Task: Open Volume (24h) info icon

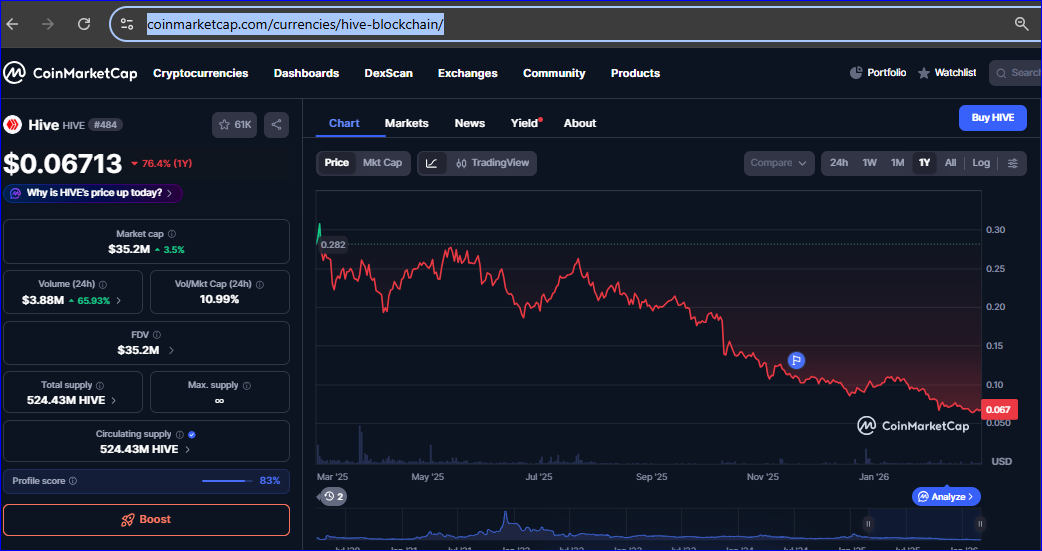Action: tap(103, 284)
